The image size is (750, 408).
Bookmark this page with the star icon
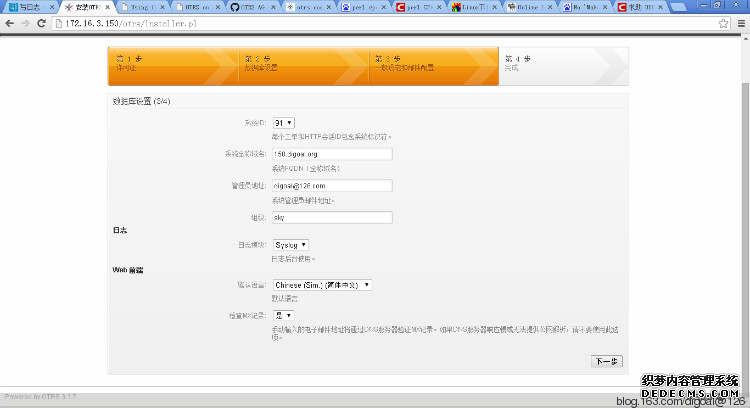[723, 23]
